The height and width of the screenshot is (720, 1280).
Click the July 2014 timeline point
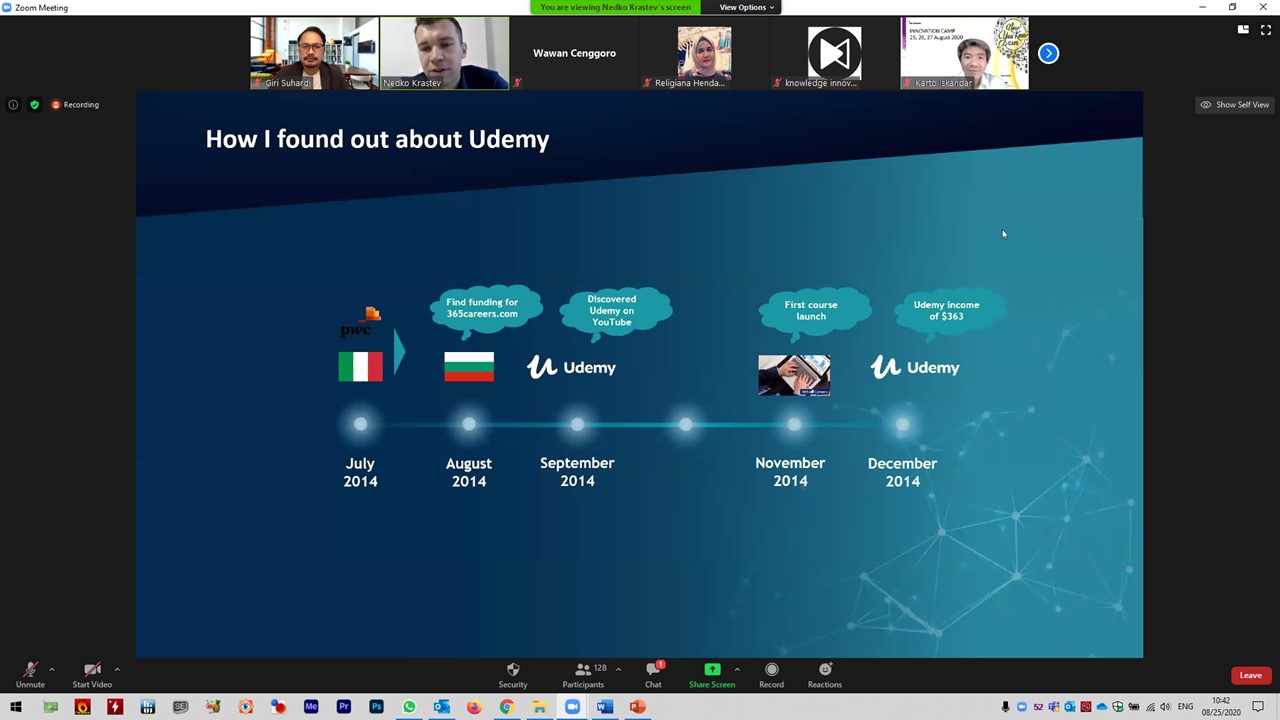click(360, 425)
